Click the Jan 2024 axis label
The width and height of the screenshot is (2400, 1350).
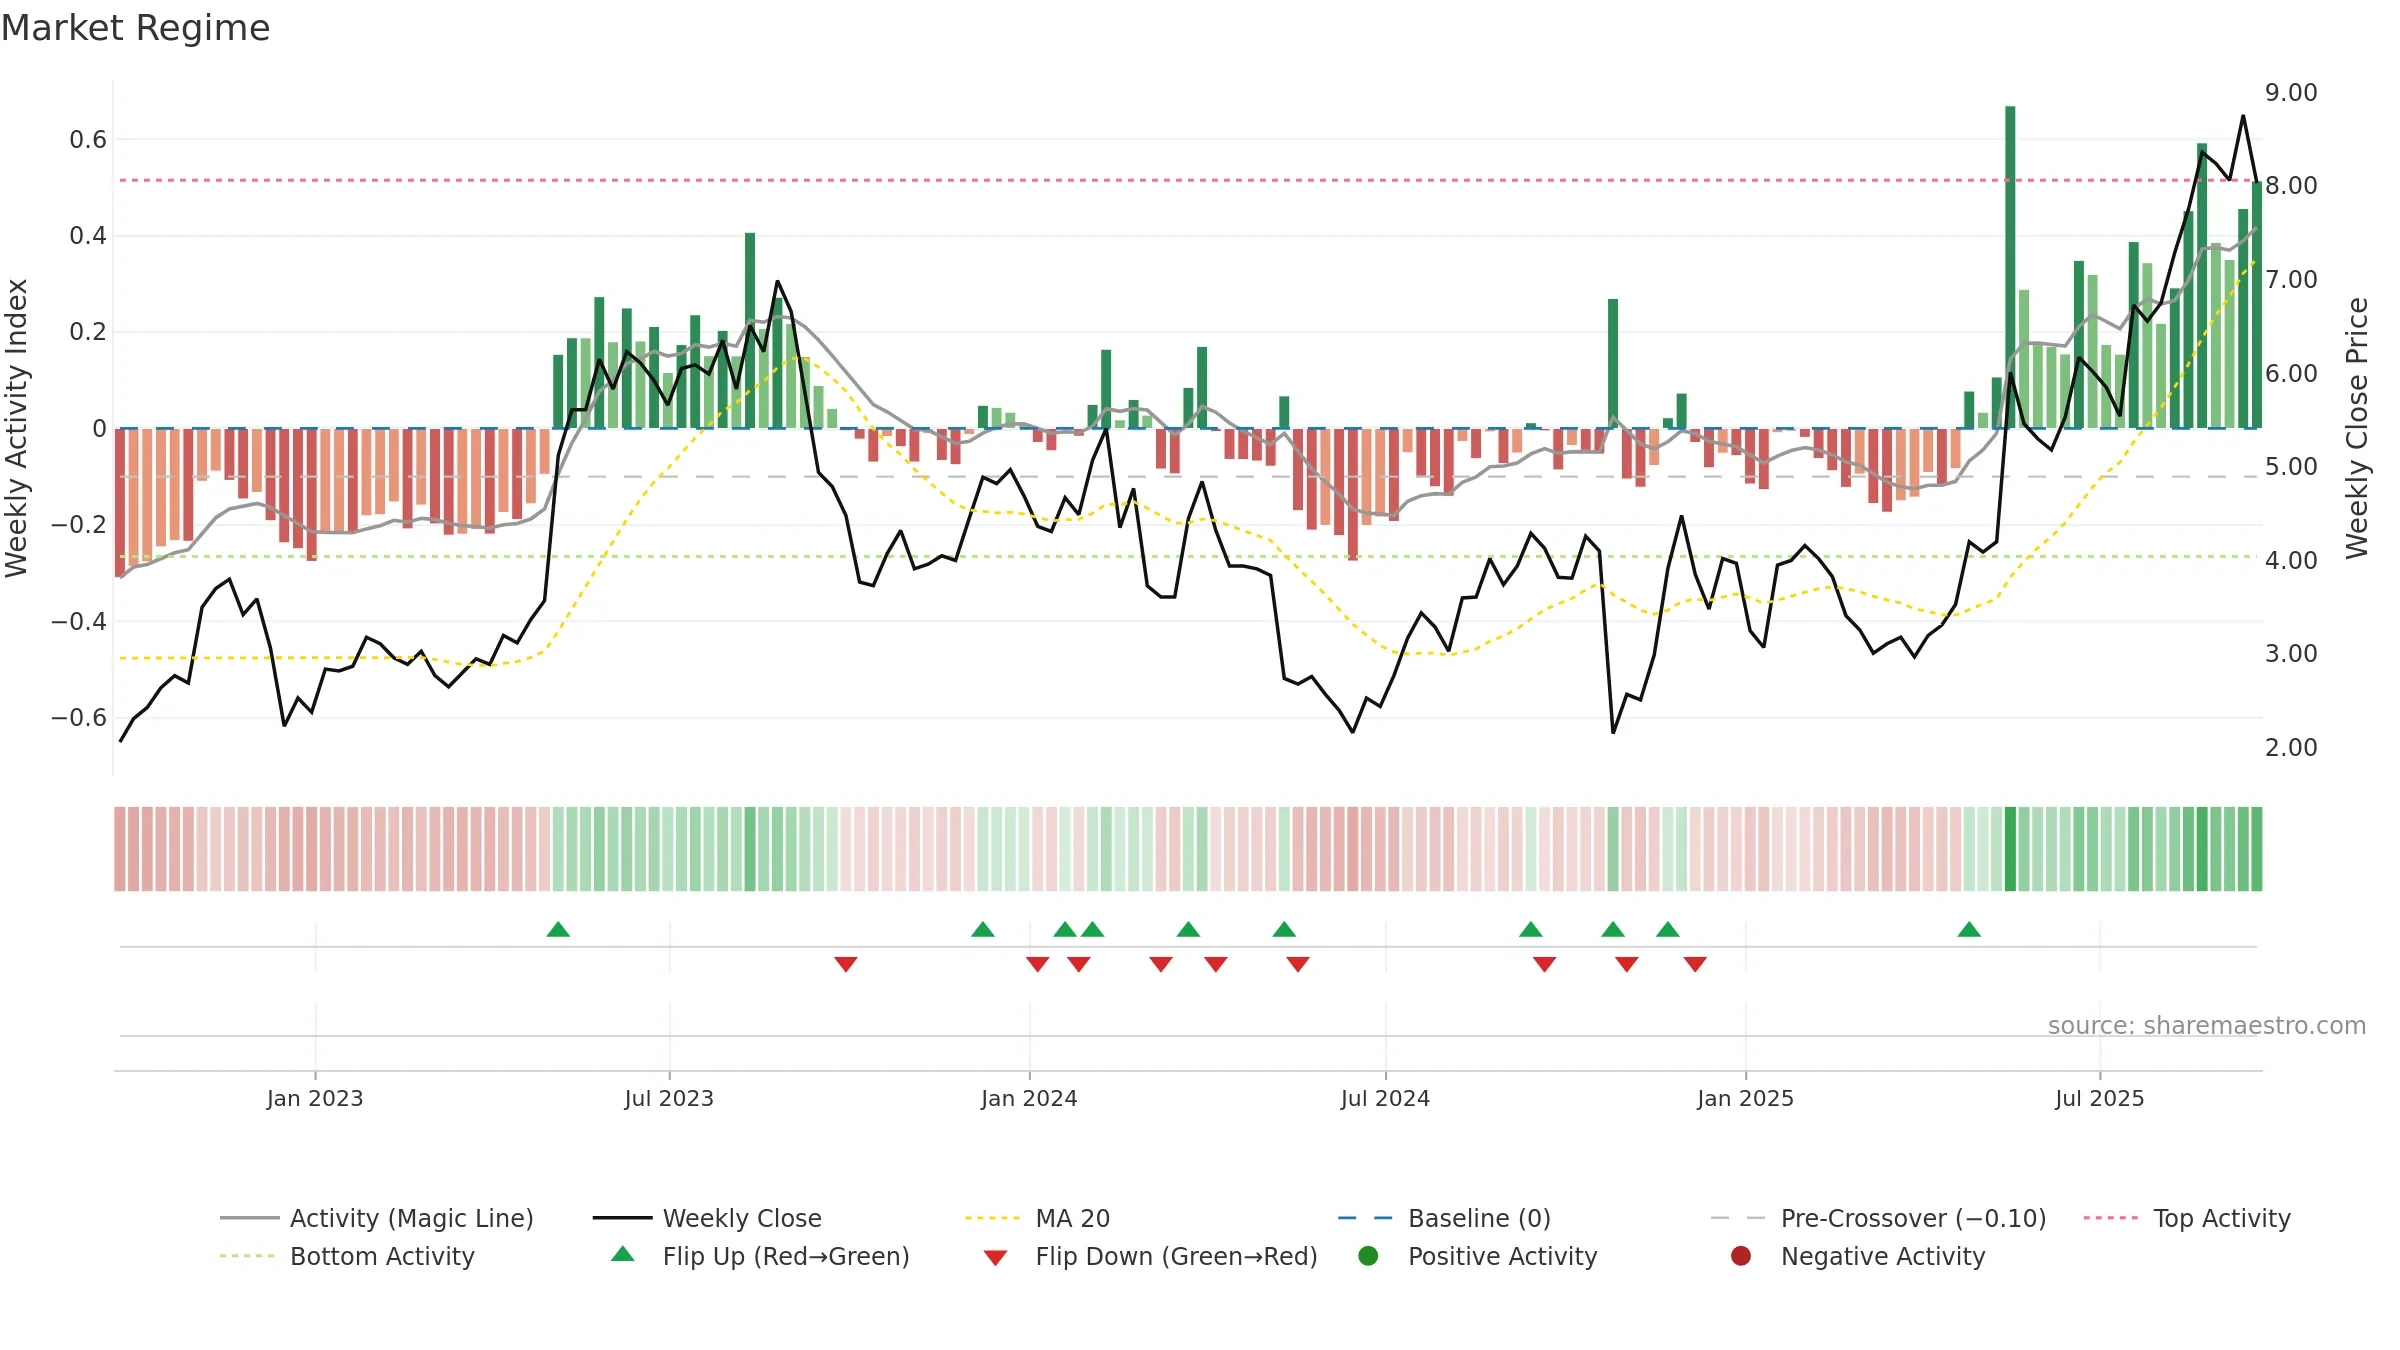coord(1029,1098)
